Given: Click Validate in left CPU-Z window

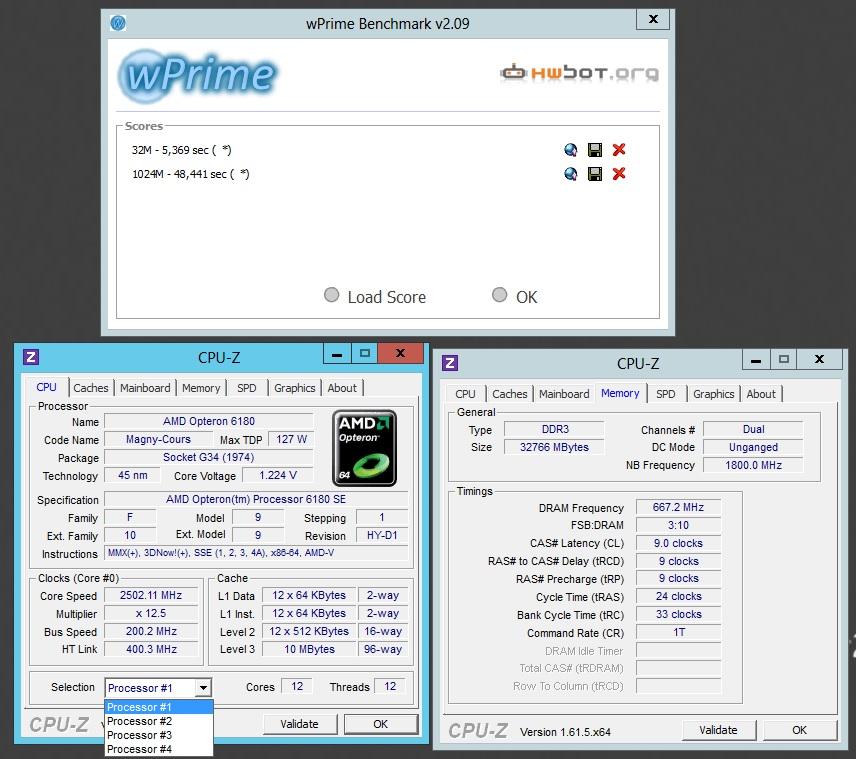Looking at the screenshot, I should (x=300, y=724).
